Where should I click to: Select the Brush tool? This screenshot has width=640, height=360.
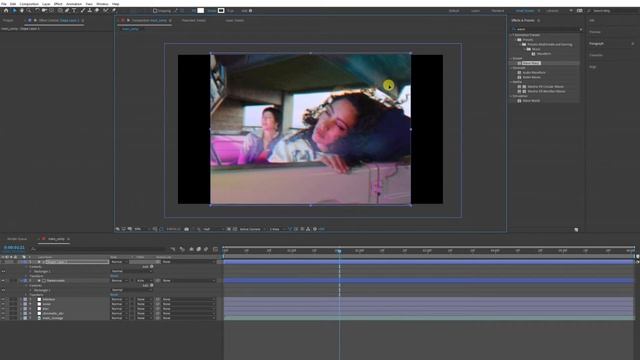pyautogui.click(x=83, y=11)
